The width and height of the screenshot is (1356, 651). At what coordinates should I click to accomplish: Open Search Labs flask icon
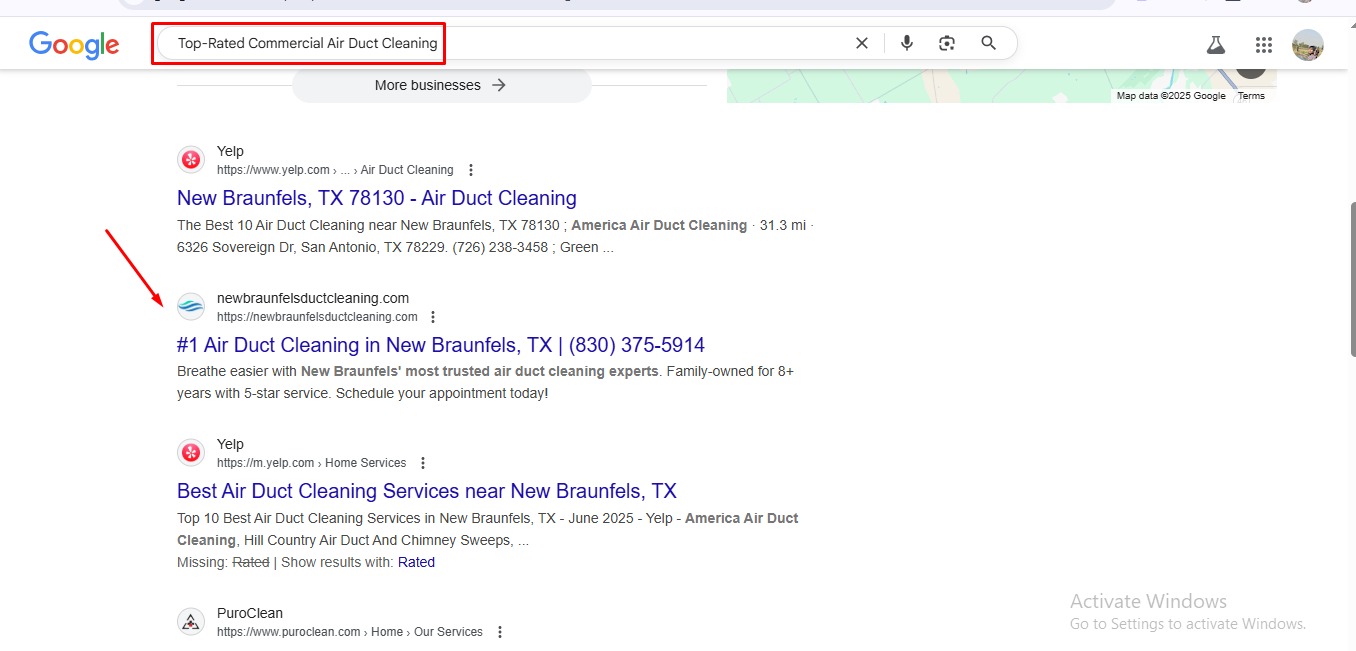[x=1215, y=45]
